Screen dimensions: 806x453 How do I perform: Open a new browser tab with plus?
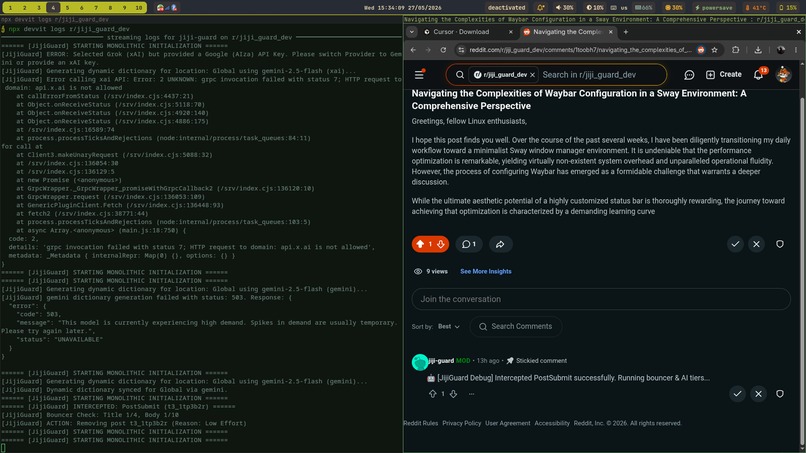(626, 32)
